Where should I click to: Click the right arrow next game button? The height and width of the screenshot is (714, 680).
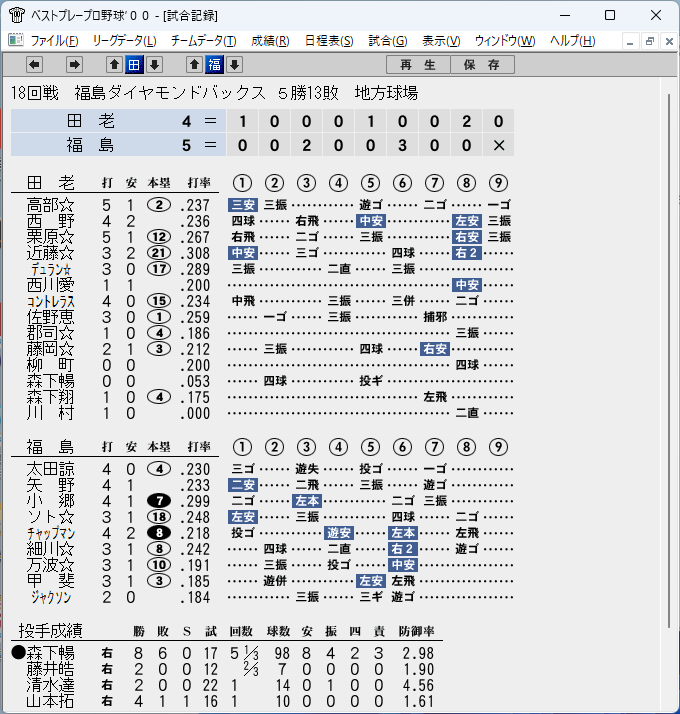pyautogui.click(x=74, y=65)
